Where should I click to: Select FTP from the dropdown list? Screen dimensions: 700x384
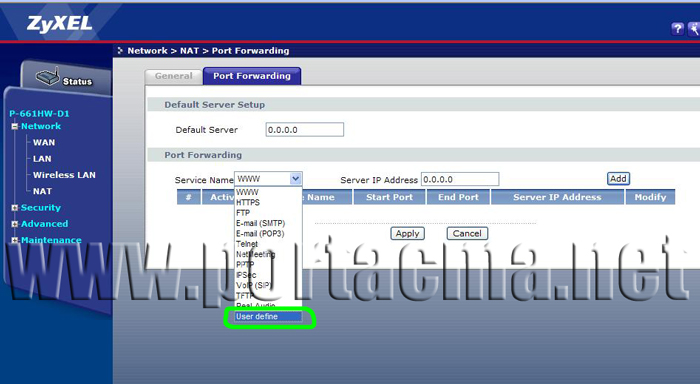(x=243, y=213)
